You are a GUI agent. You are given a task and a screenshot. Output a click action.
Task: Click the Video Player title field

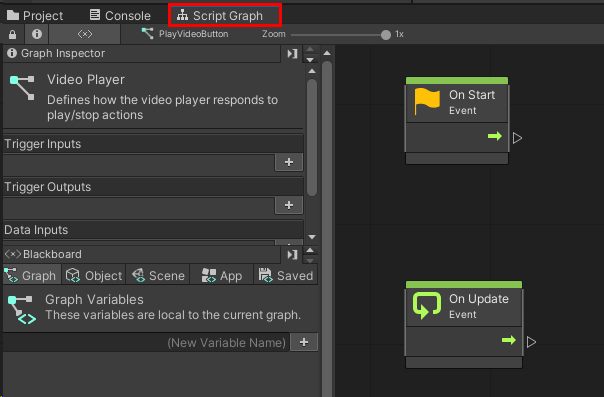tap(86, 80)
